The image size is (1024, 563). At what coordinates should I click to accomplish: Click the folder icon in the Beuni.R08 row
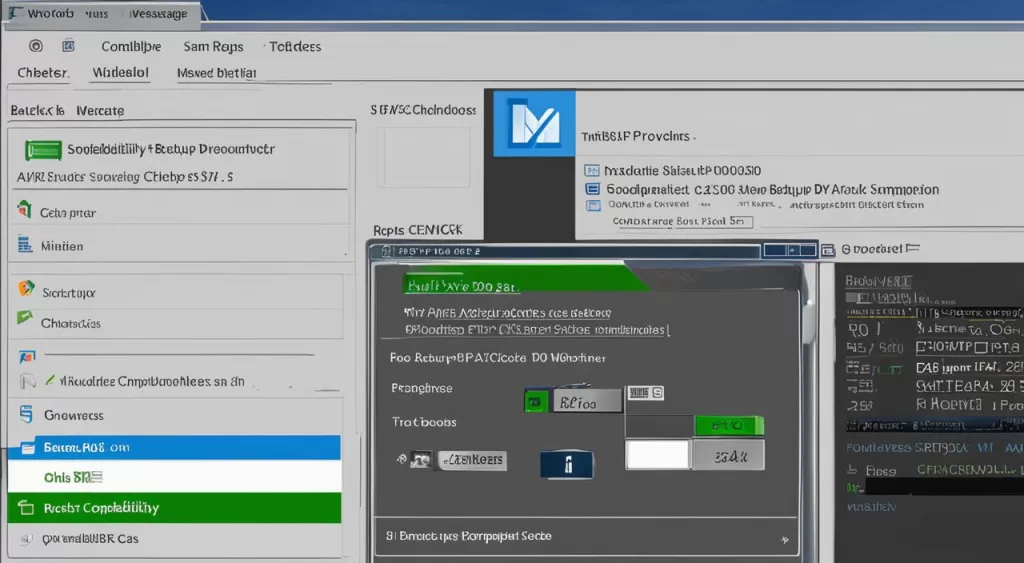pyautogui.click(x=27, y=448)
